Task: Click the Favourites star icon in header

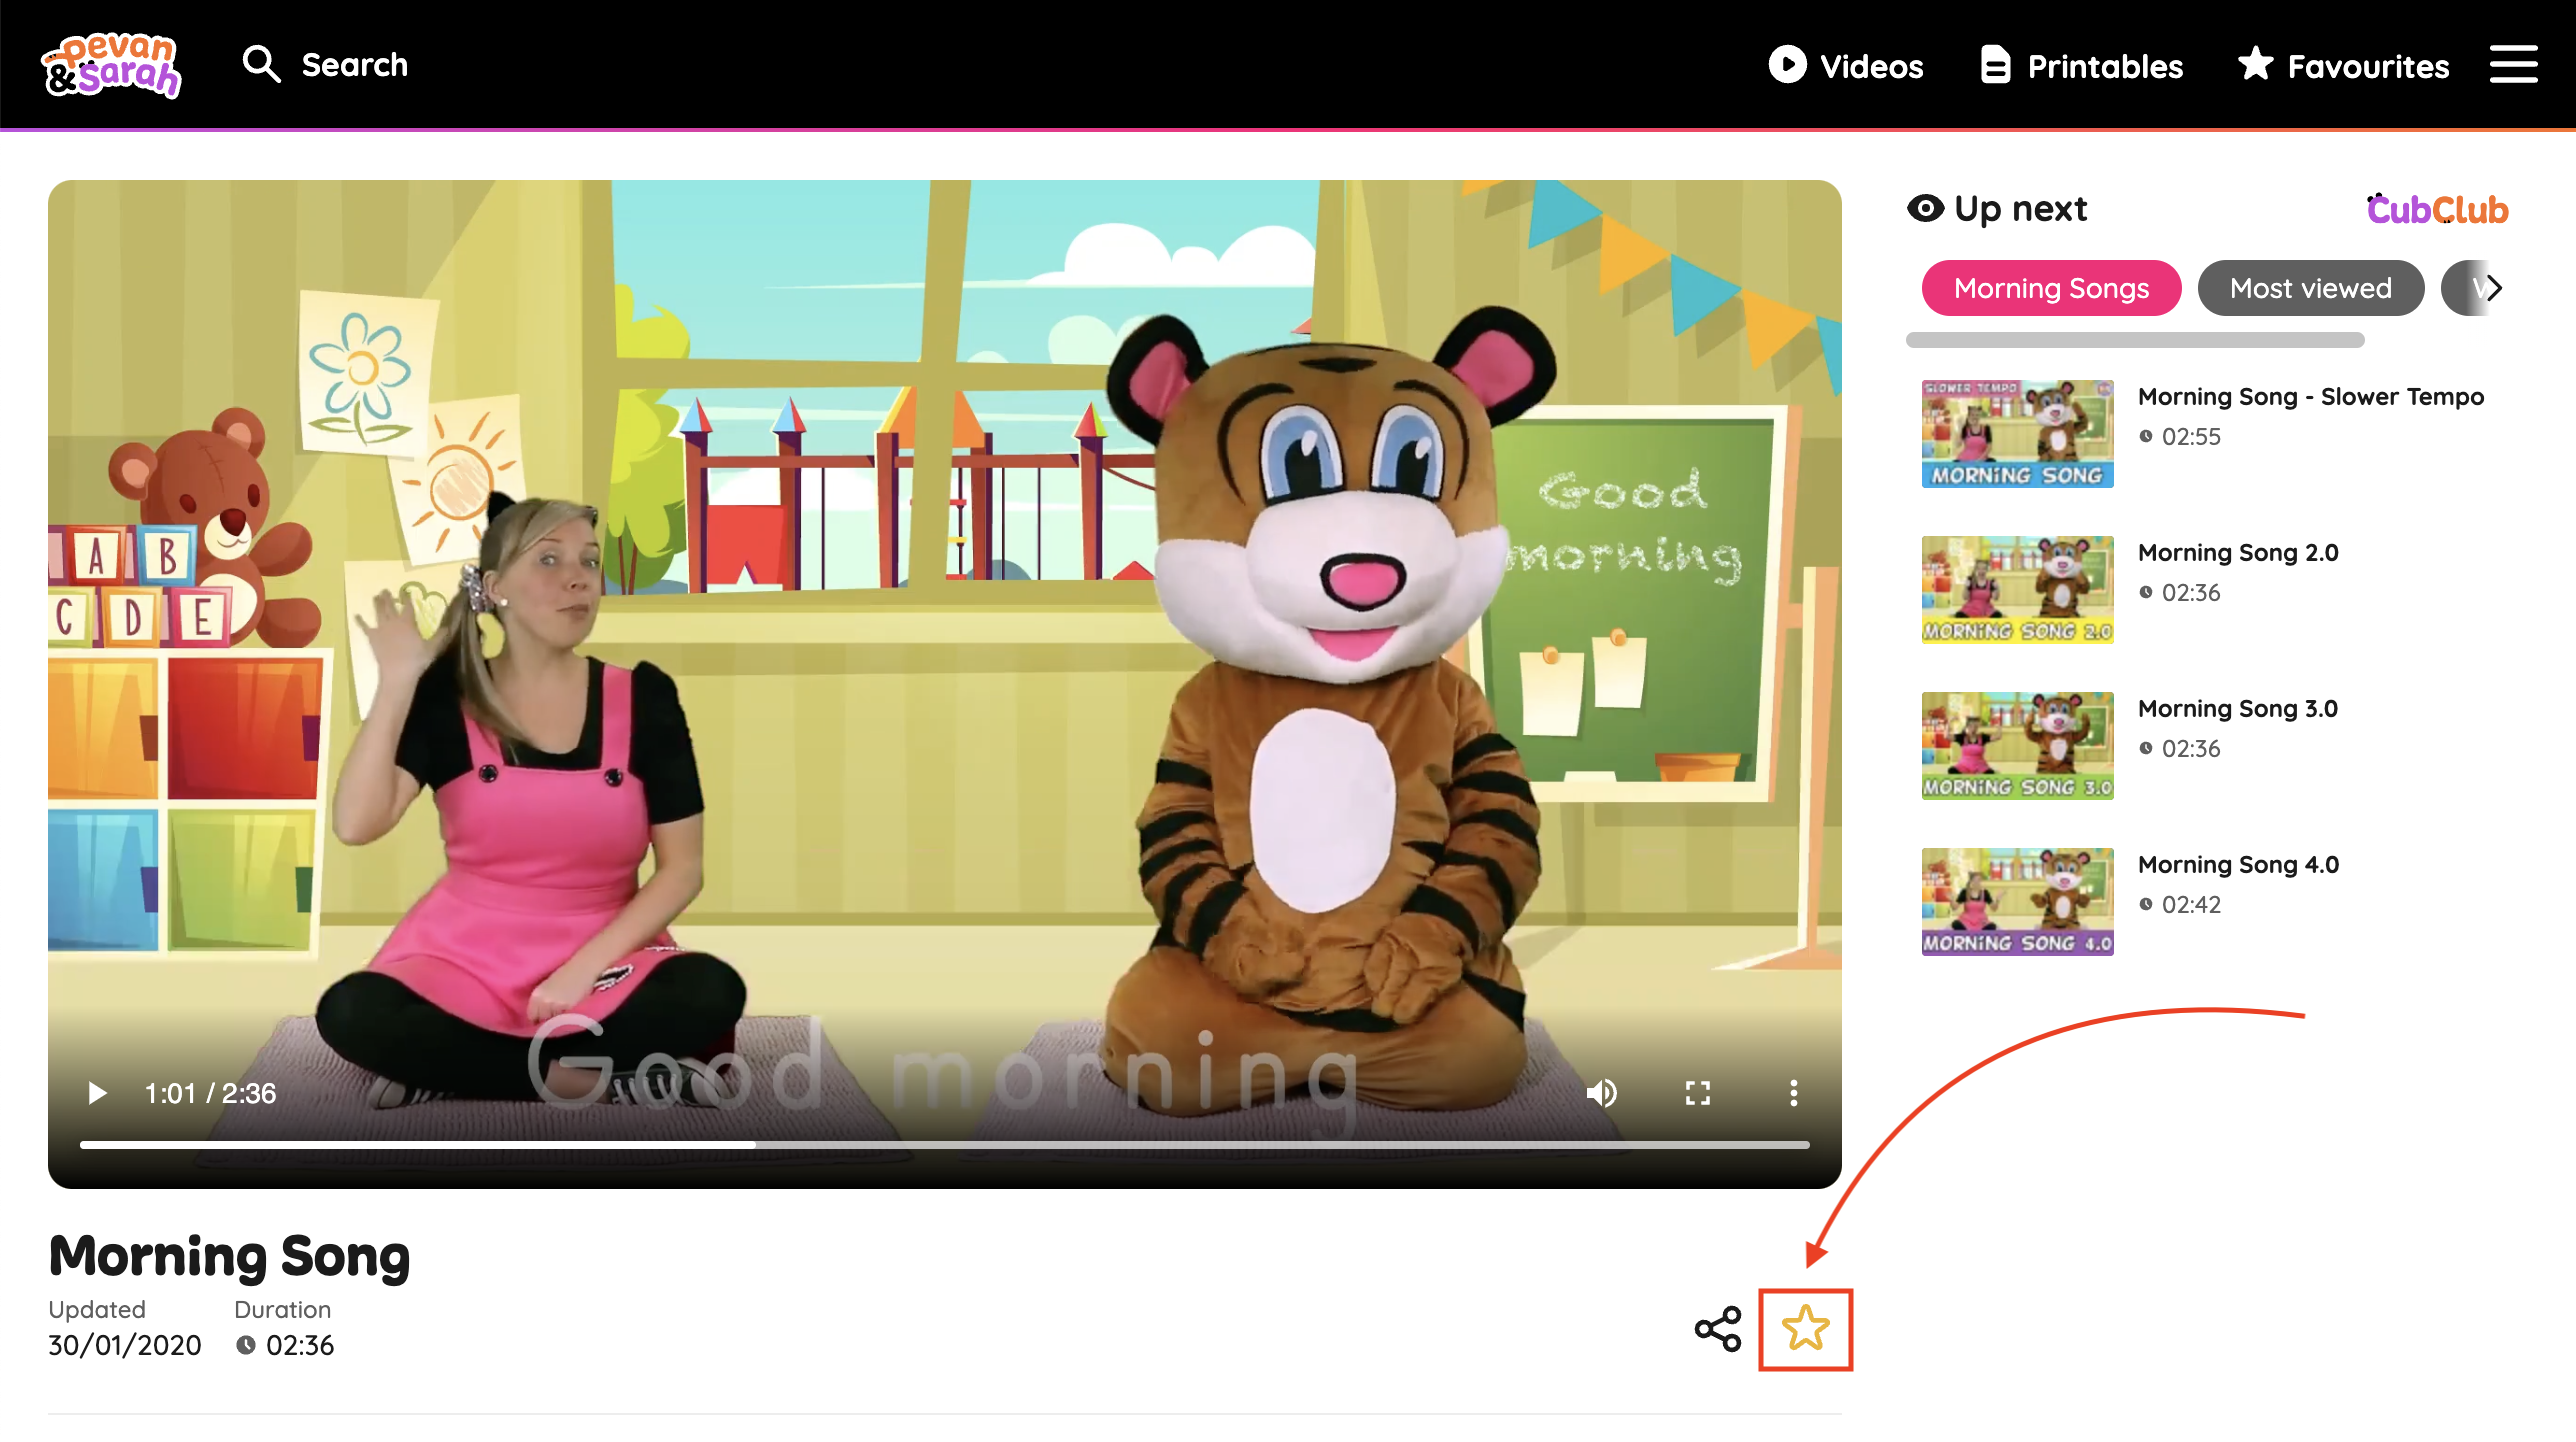Action: tap(2256, 63)
